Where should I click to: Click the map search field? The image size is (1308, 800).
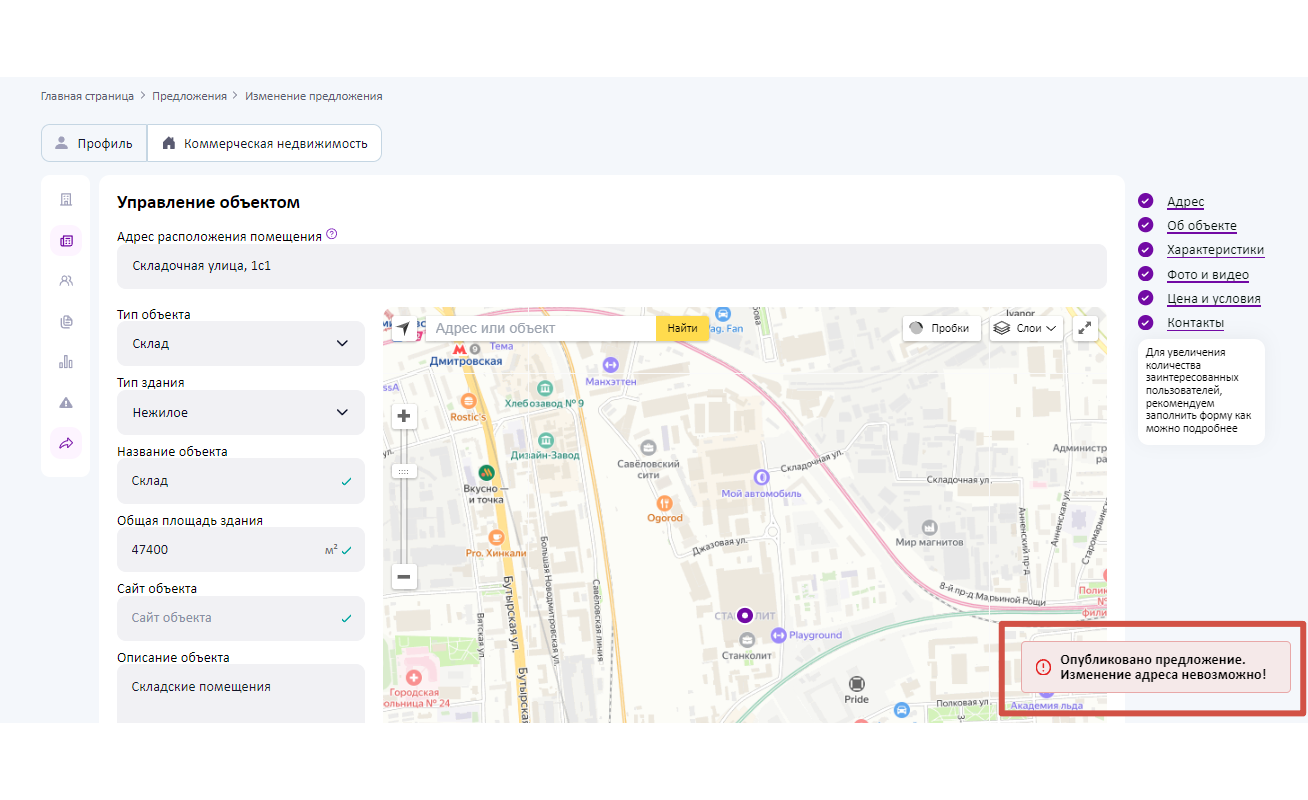point(541,328)
